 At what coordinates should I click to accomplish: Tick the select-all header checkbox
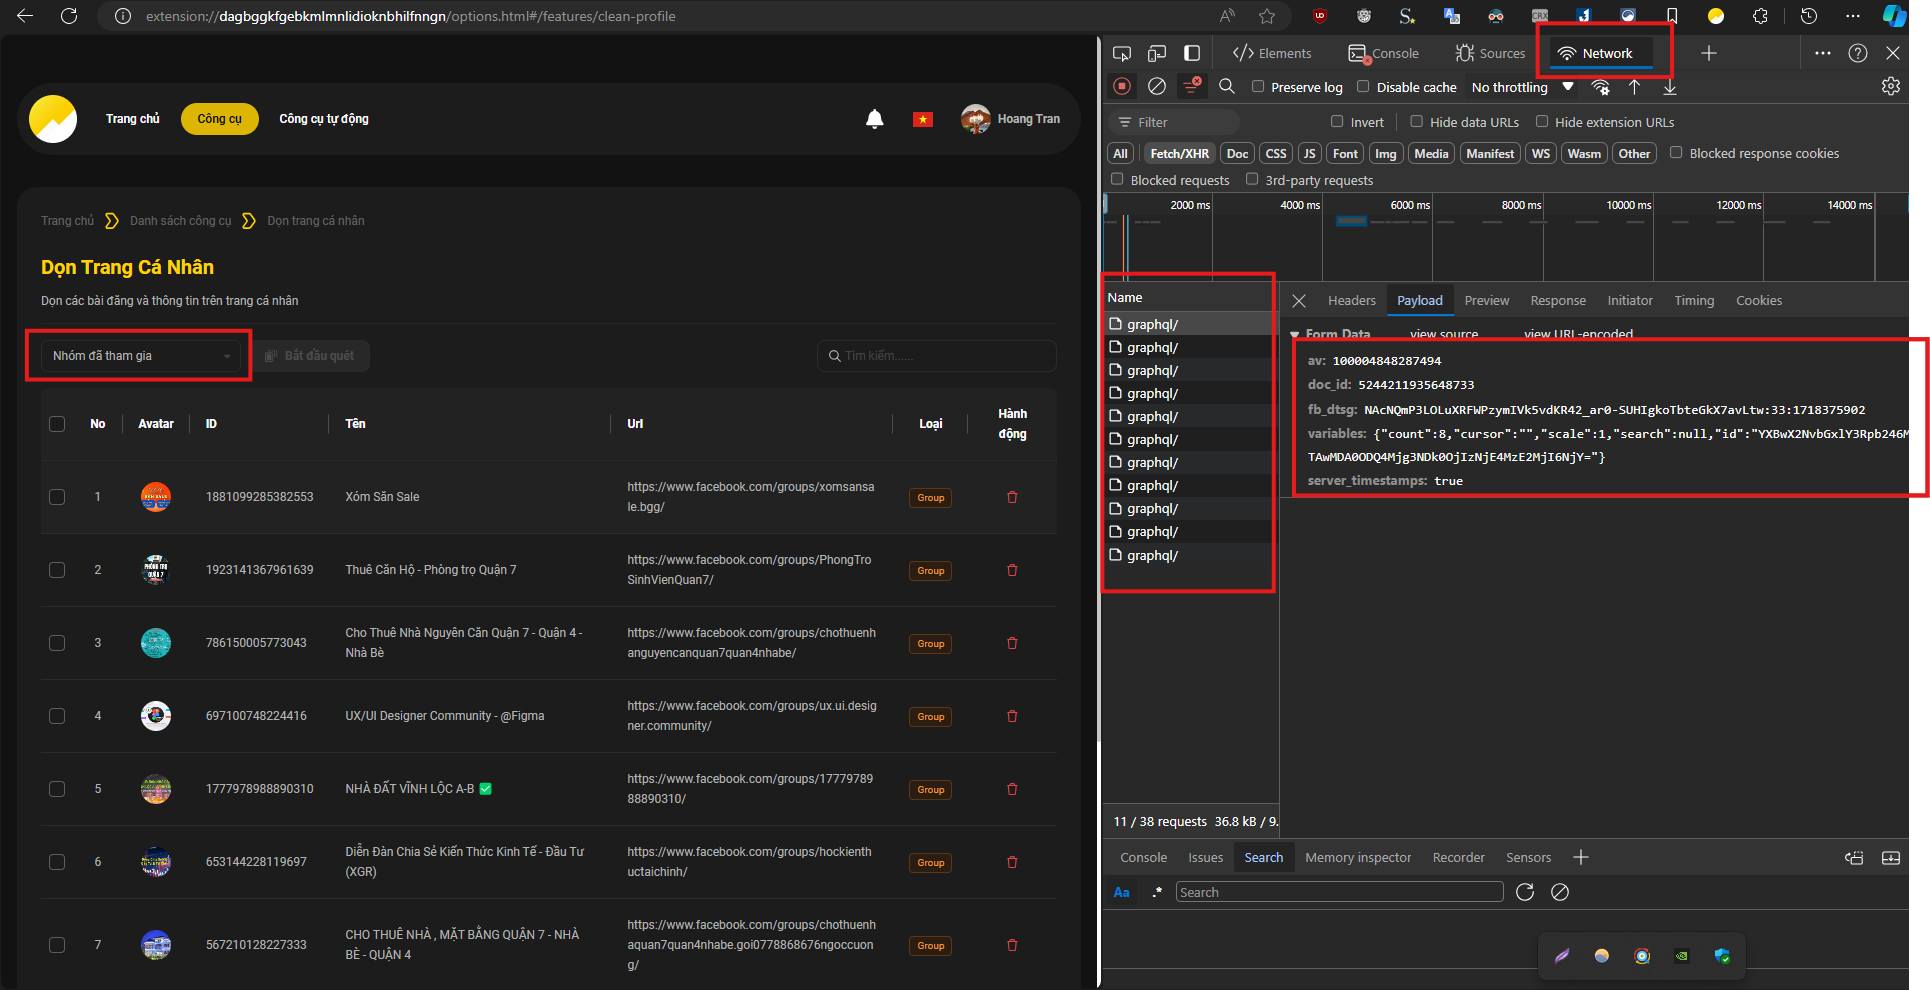pos(57,424)
